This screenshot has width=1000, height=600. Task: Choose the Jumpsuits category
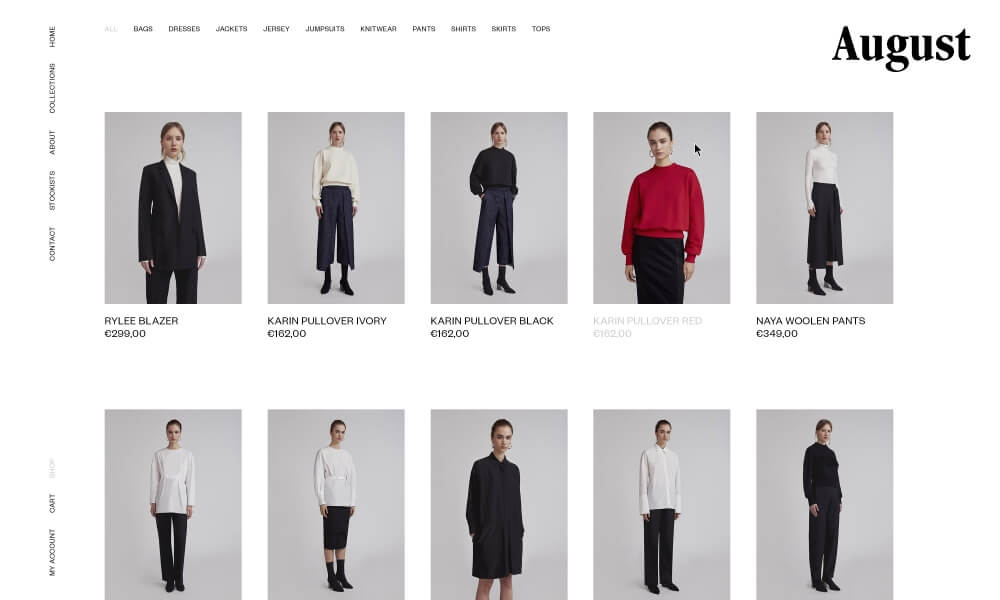point(325,29)
